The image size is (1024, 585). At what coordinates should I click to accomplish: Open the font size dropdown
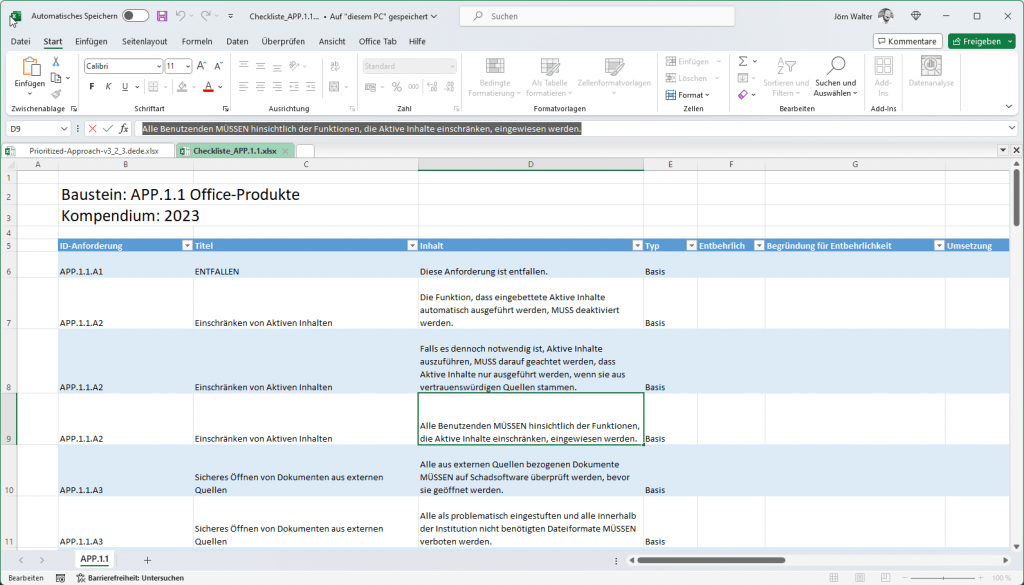pos(188,66)
